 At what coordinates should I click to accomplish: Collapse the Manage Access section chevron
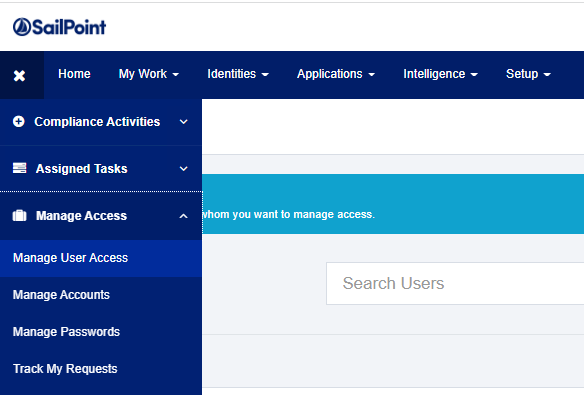point(184,216)
